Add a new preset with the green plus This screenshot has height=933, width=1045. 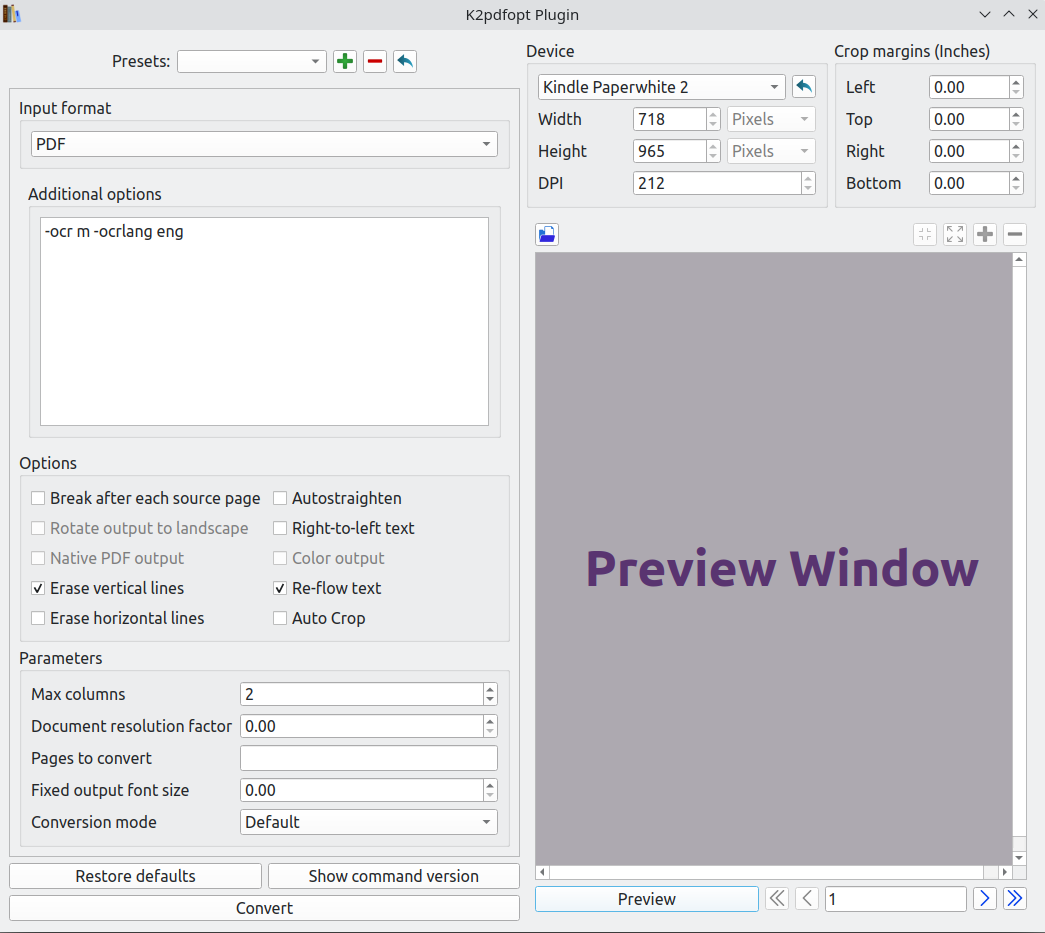tap(345, 61)
